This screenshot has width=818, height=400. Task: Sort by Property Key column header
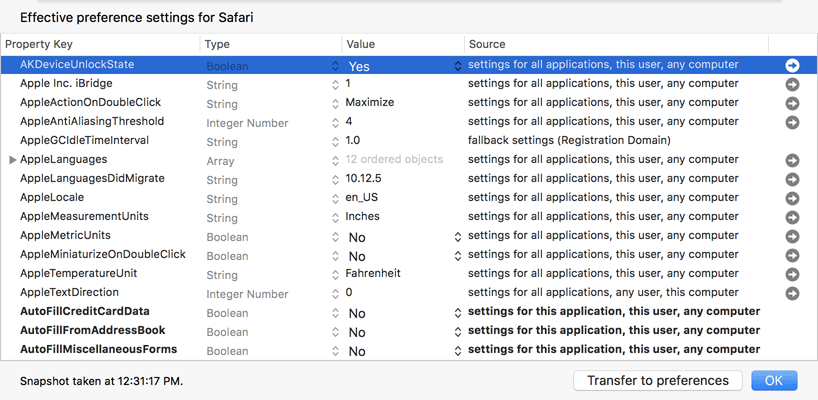(100, 44)
